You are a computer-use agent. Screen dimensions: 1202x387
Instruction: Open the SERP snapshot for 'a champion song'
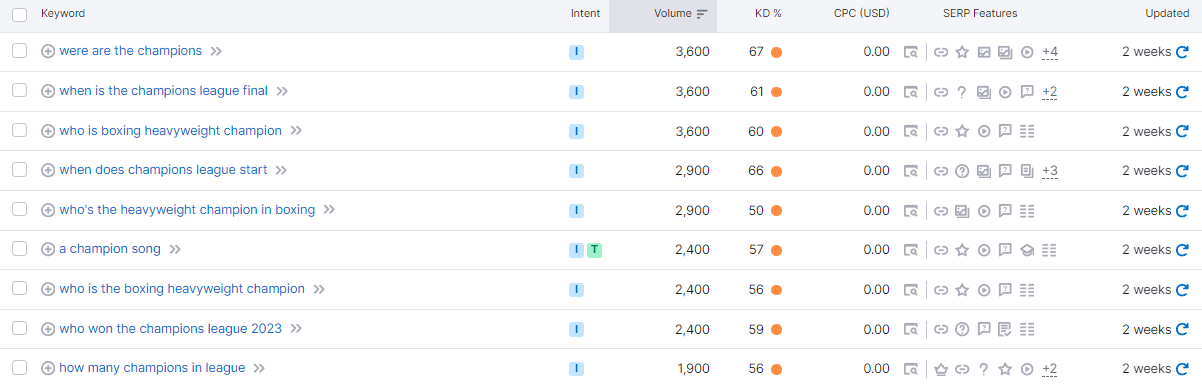pos(911,250)
